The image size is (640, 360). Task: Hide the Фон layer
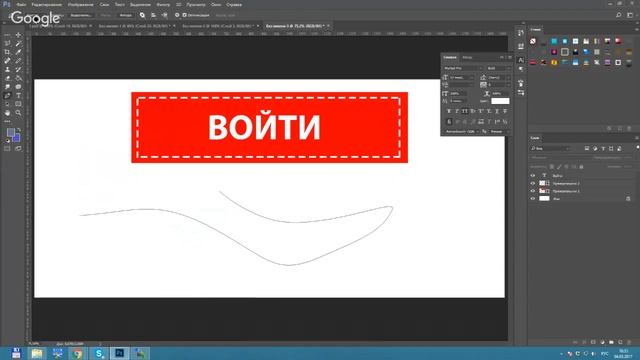tap(533, 198)
